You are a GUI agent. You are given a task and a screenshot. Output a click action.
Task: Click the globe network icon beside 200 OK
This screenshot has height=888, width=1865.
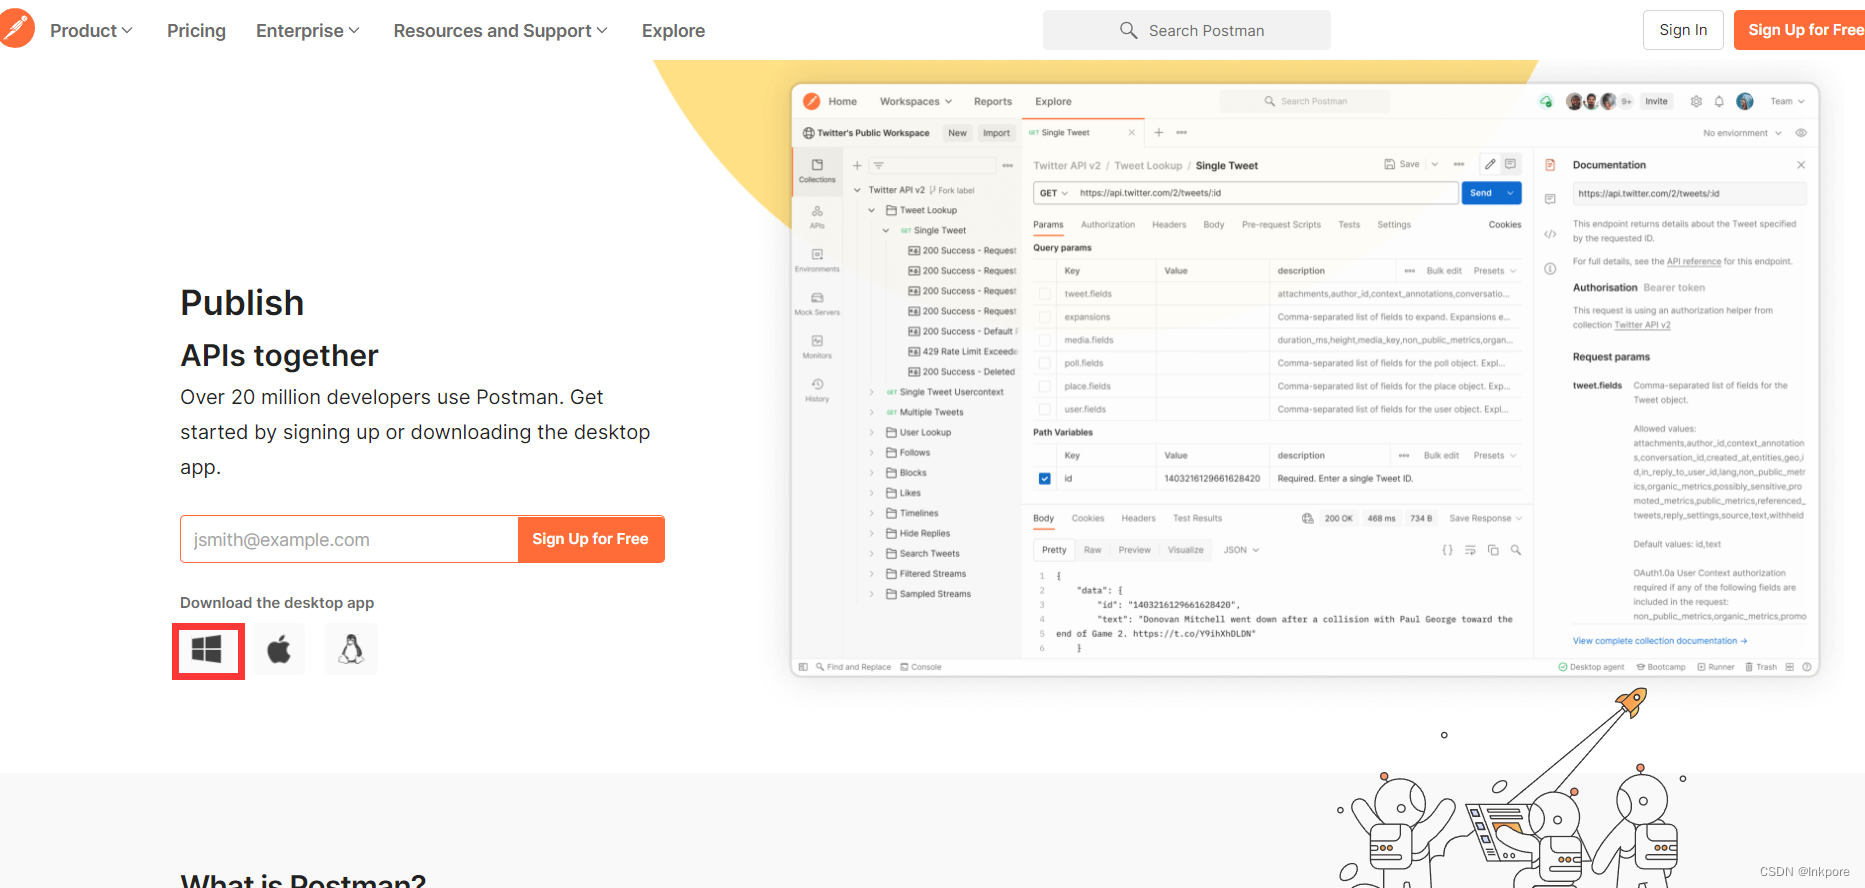coord(1307,518)
